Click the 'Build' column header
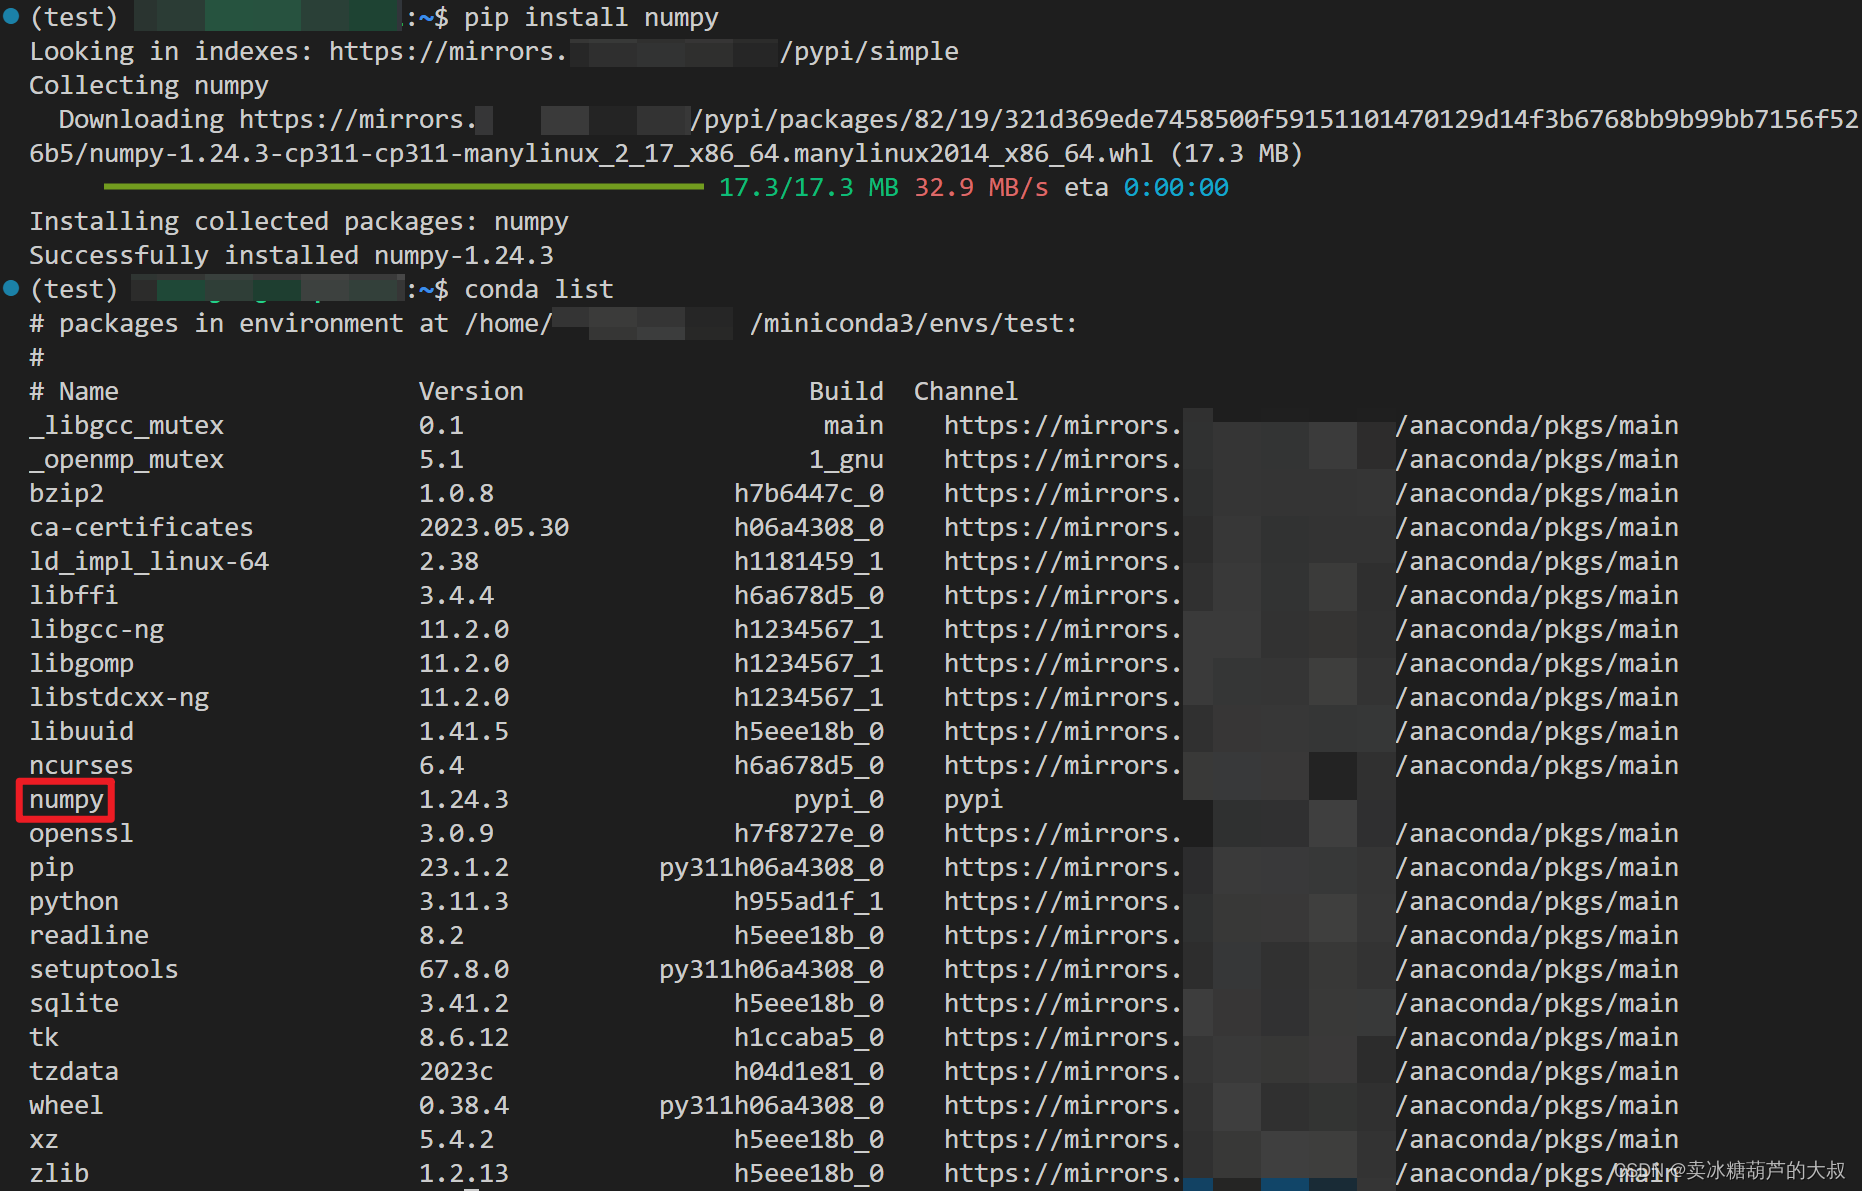Image resolution: width=1862 pixels, height=1191 pixels. pyautogui.click(x=846, y=392)
